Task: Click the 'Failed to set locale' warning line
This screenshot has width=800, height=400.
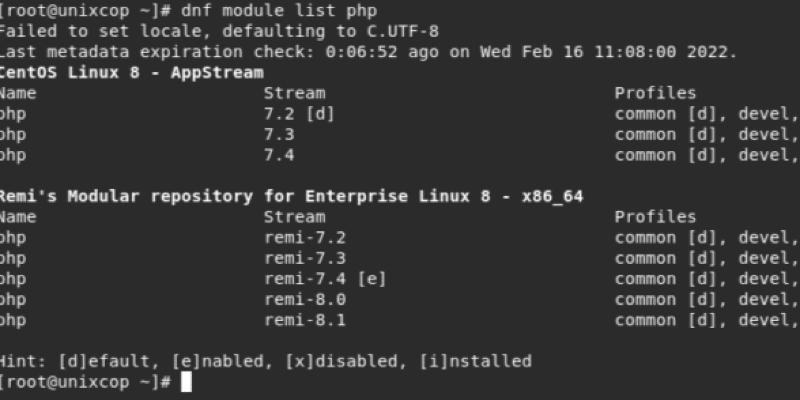Action: 218,31
